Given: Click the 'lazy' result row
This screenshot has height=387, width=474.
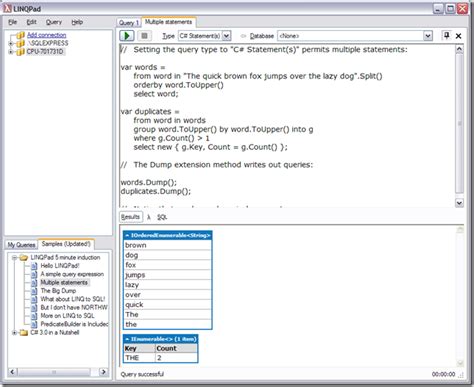Looking at the screenshot, I should (x=168, y=285).
